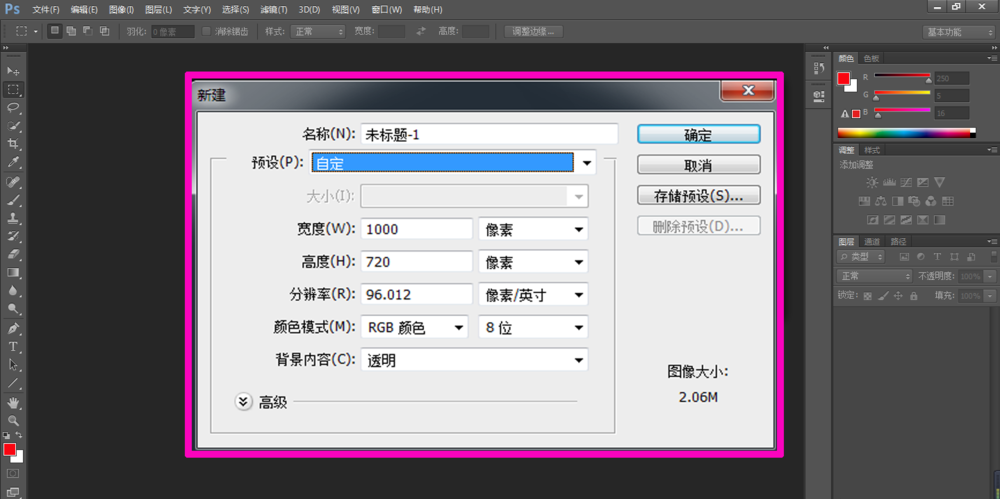The height and width of the screenshot is (499, 1000).
Task: Swap foreground and background colors icon
Action: click(20, 436)
